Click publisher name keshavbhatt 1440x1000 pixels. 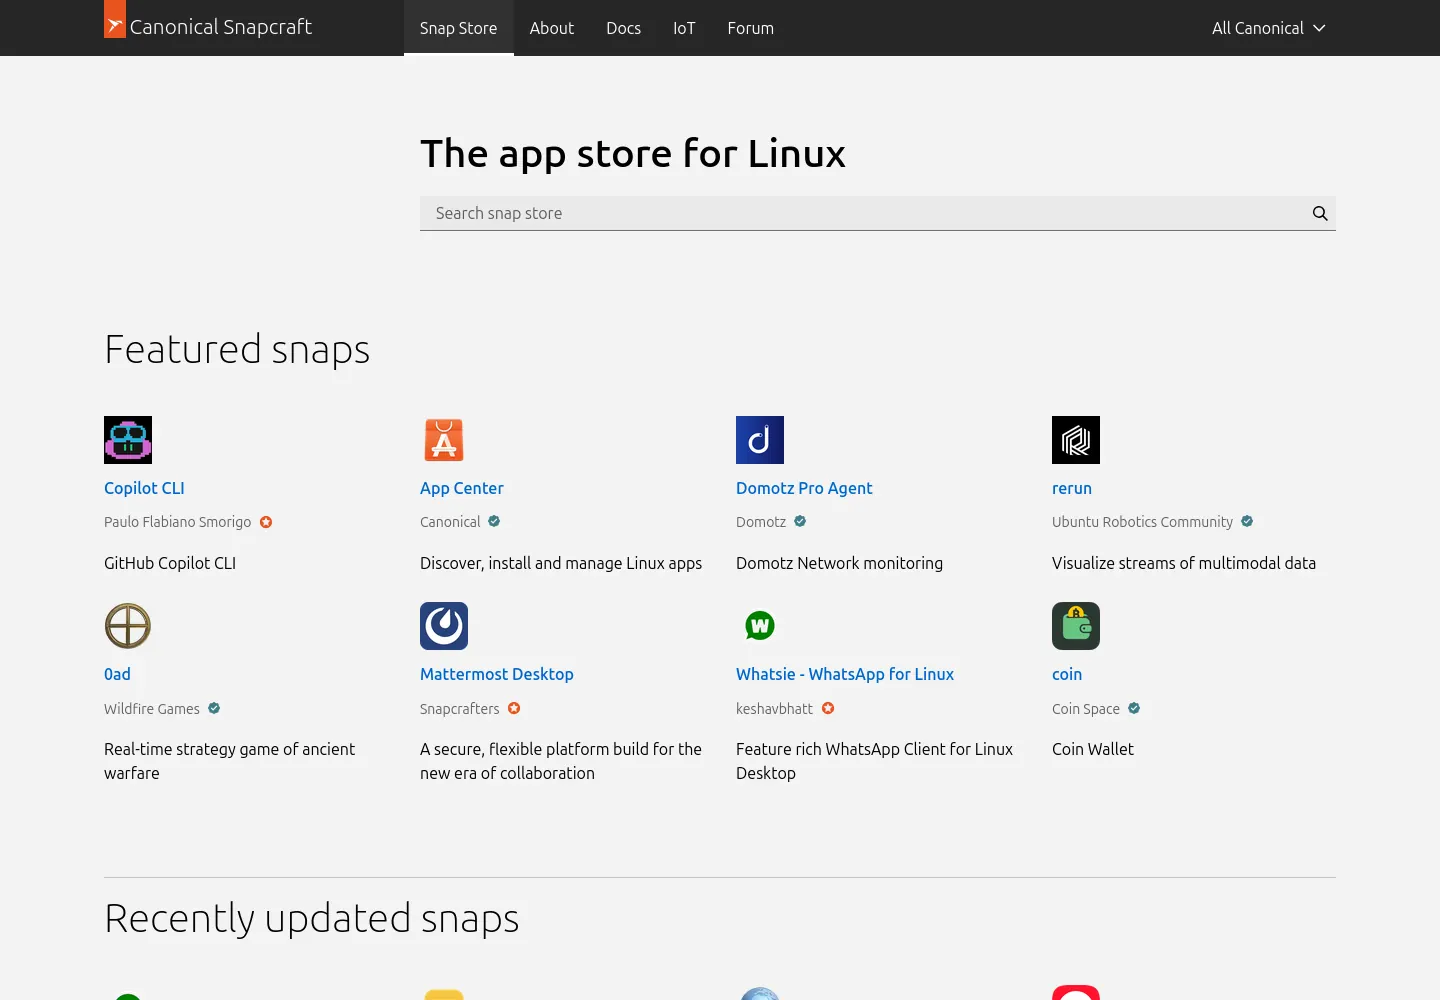774,709
